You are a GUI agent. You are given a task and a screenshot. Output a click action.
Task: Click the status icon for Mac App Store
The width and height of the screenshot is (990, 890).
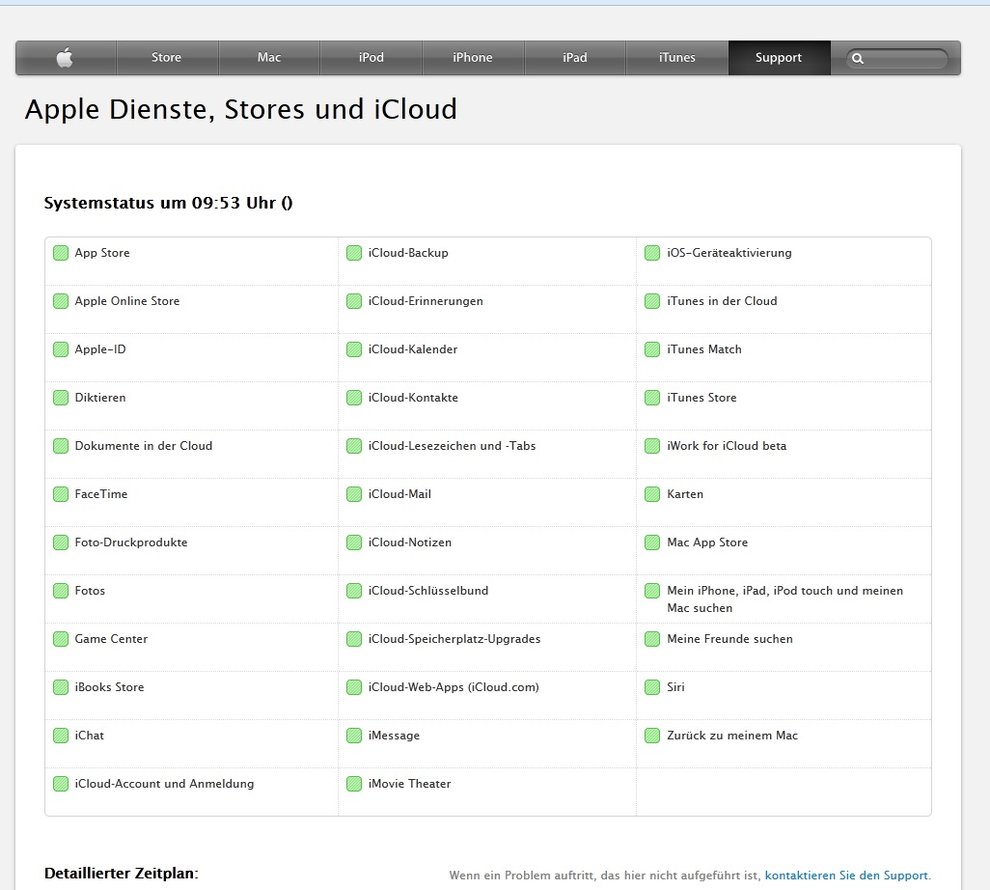(x=652, y=542)
